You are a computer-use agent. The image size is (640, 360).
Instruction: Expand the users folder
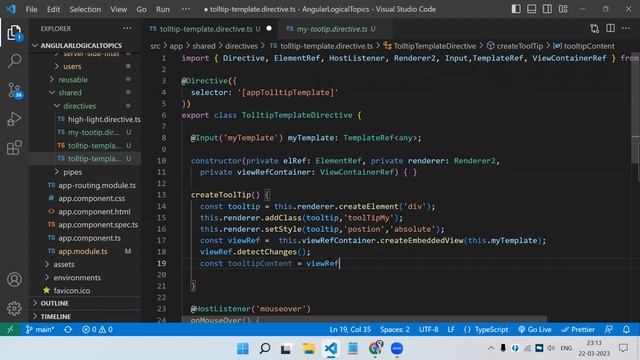click(x=72, y=66)
